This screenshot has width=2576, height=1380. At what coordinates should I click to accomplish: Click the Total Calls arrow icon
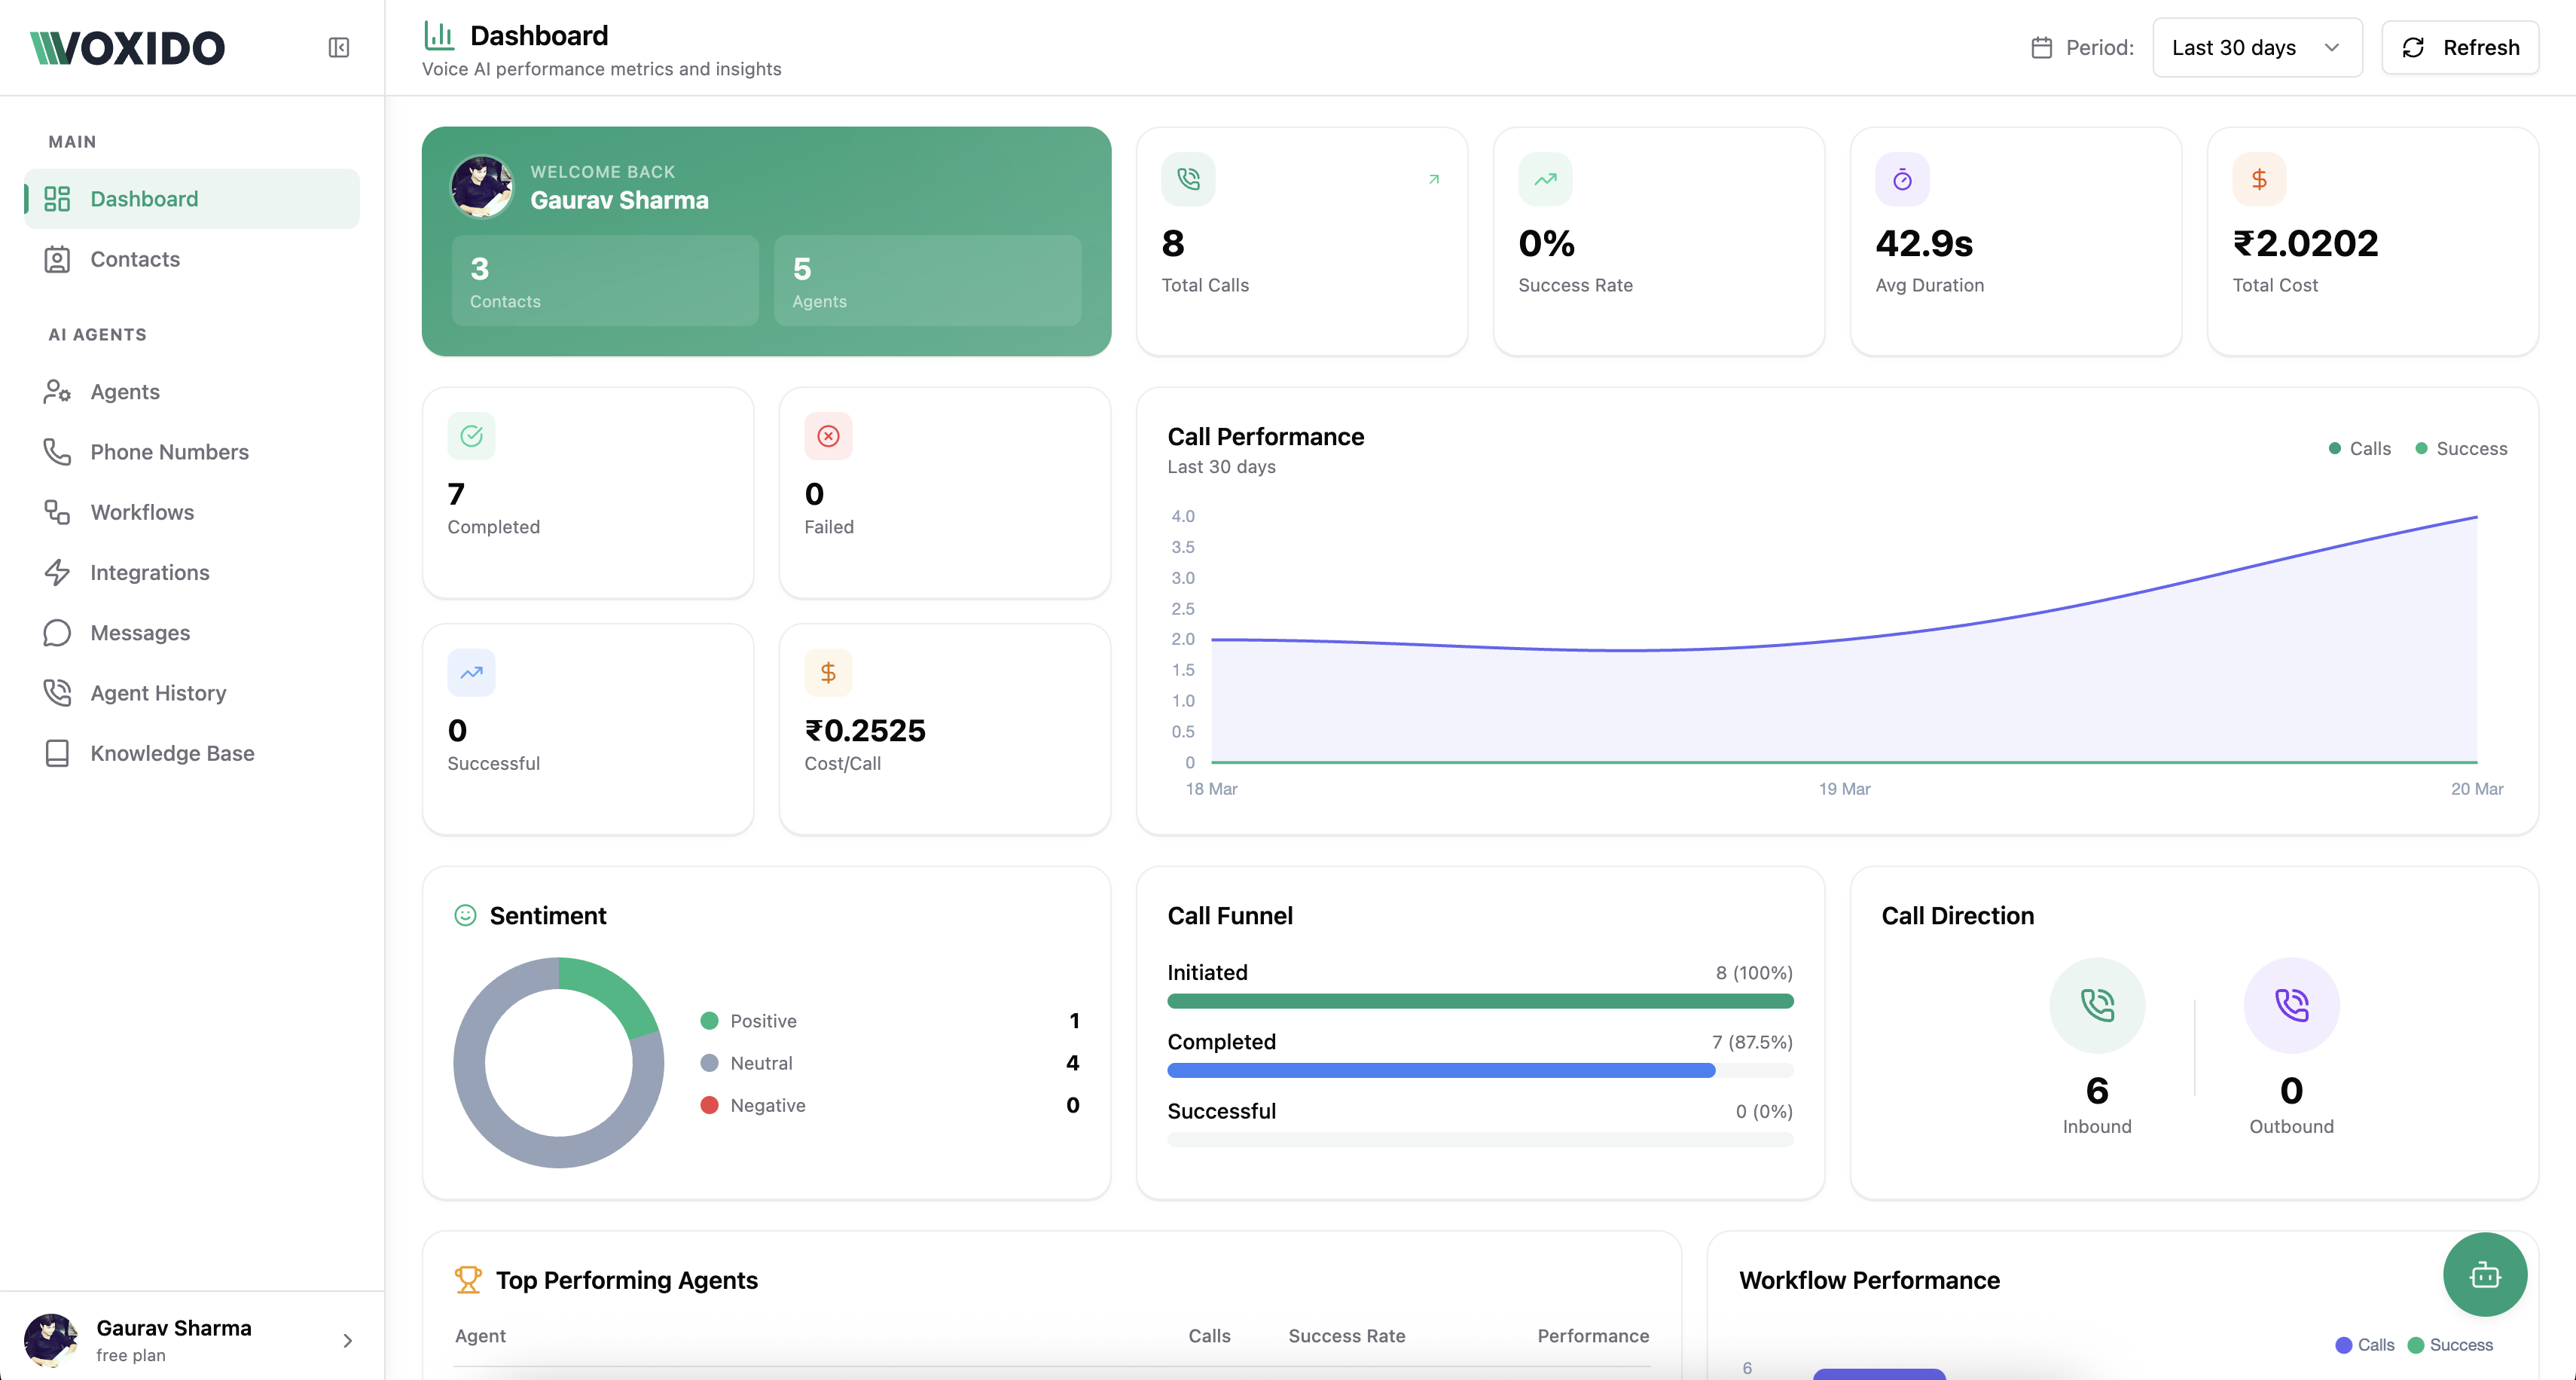pyautogui.click(x=1433, y=179)
